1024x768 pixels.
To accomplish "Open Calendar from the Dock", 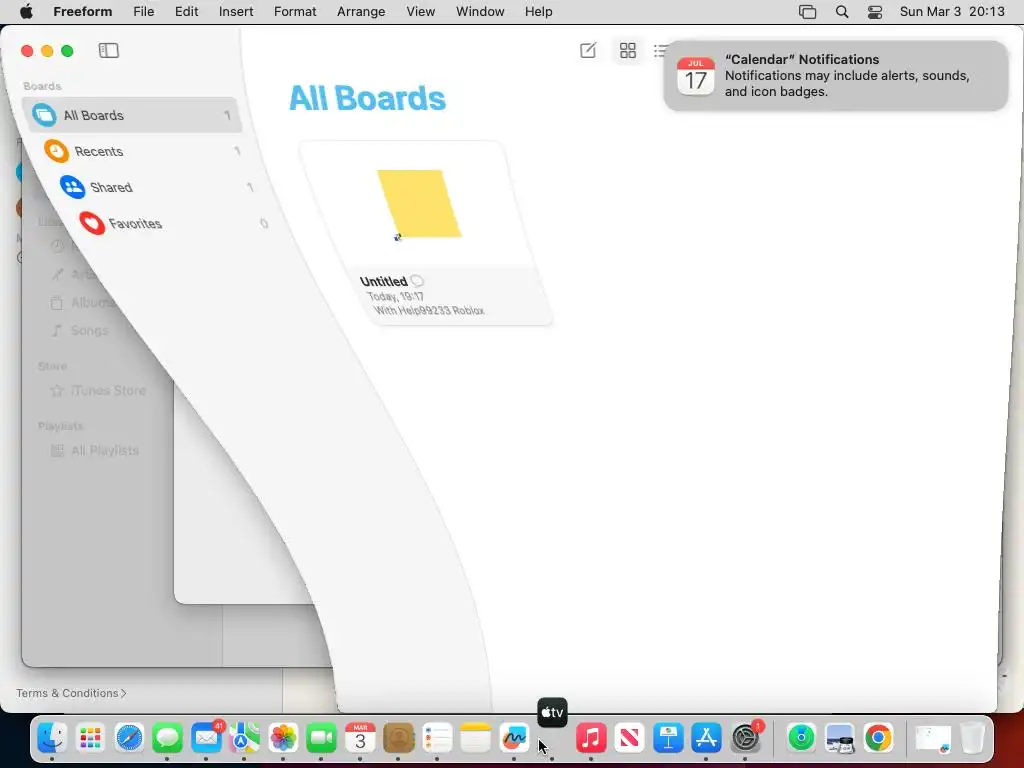I will click(x=360, y=738).
